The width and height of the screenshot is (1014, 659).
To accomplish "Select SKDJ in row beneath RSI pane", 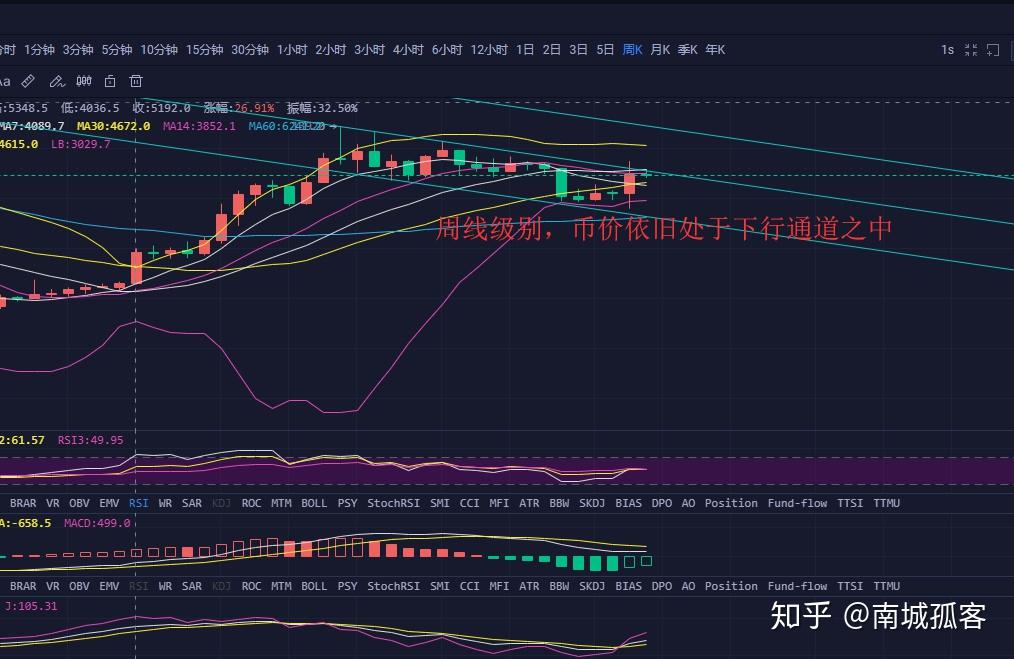I will pos(592,503).
